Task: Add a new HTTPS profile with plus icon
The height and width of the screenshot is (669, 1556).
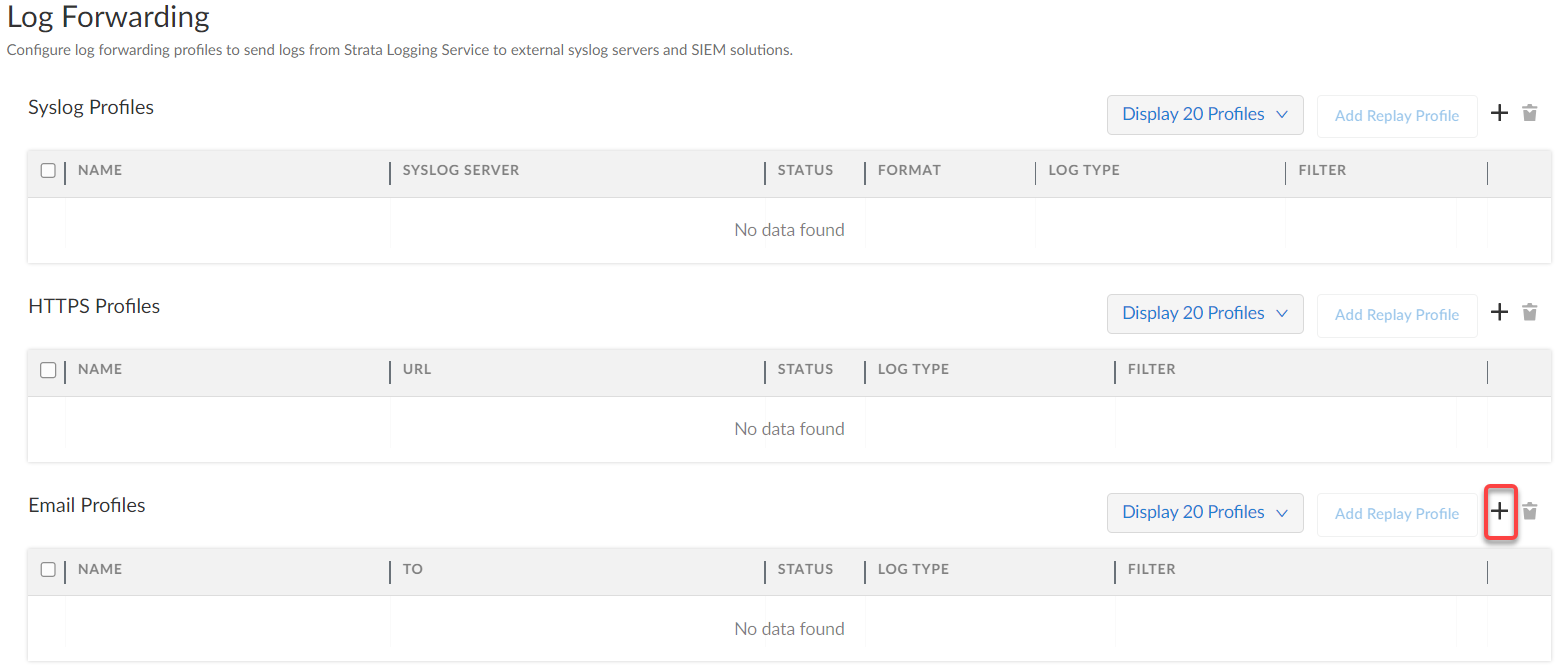Action: (x=1499, y=312)
